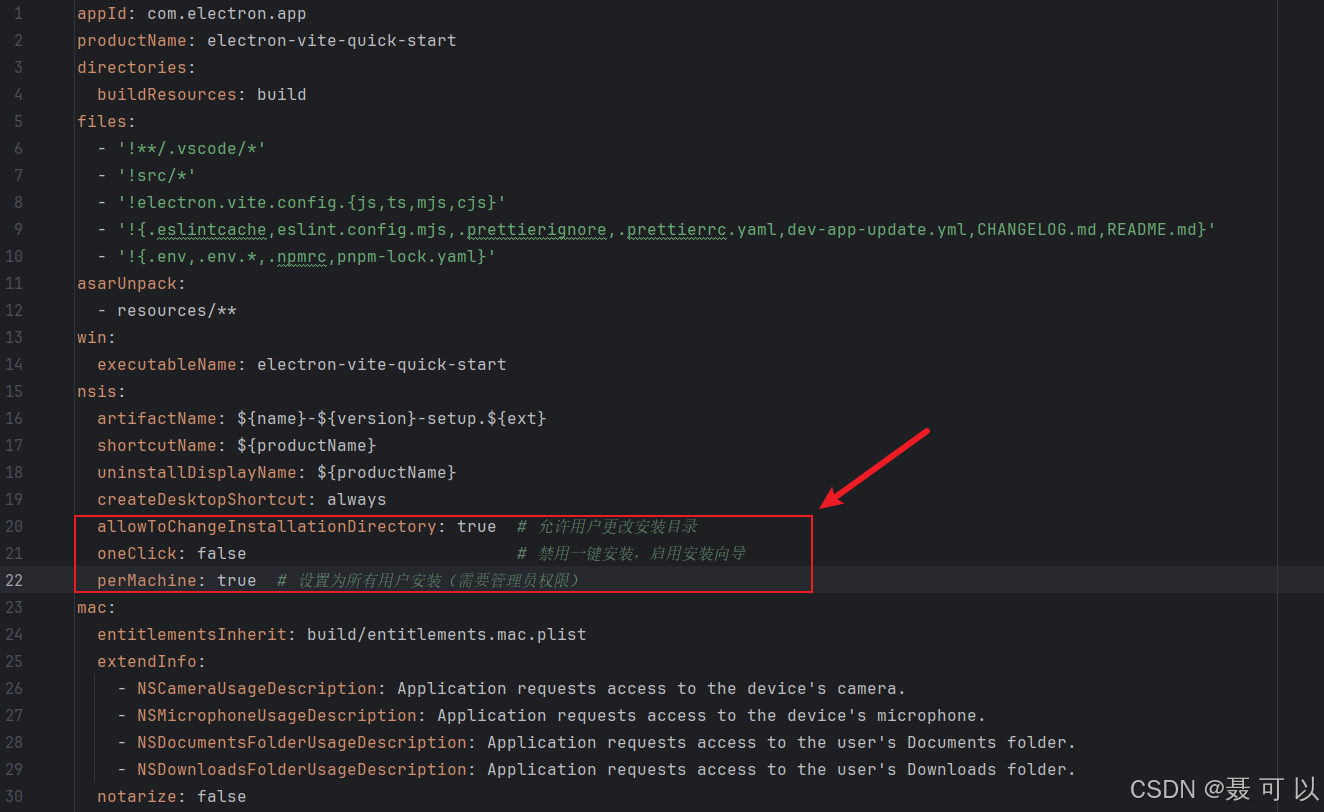Click 'NSMicrophoneUsageDescription' key

pos(277,716)
